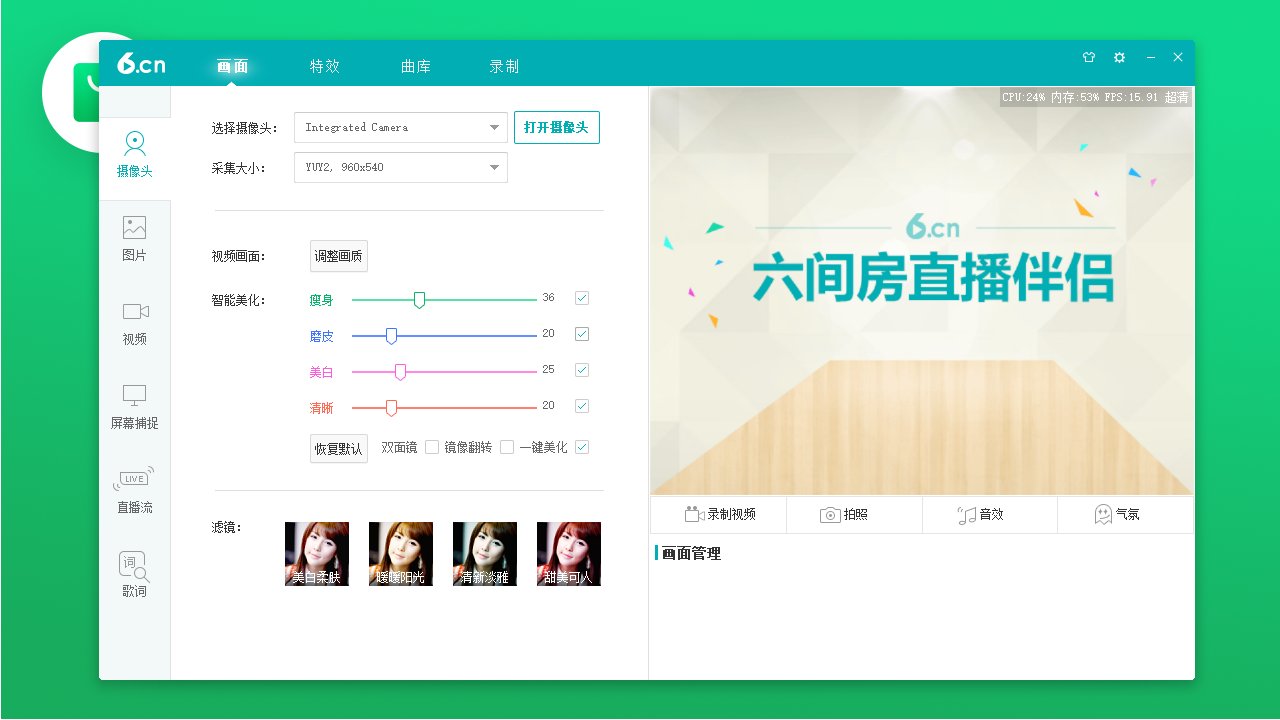Switch to the 录制 tab
Image resolution: width=1280 pixels, height=720 pixels.
[x=504, y=66]
